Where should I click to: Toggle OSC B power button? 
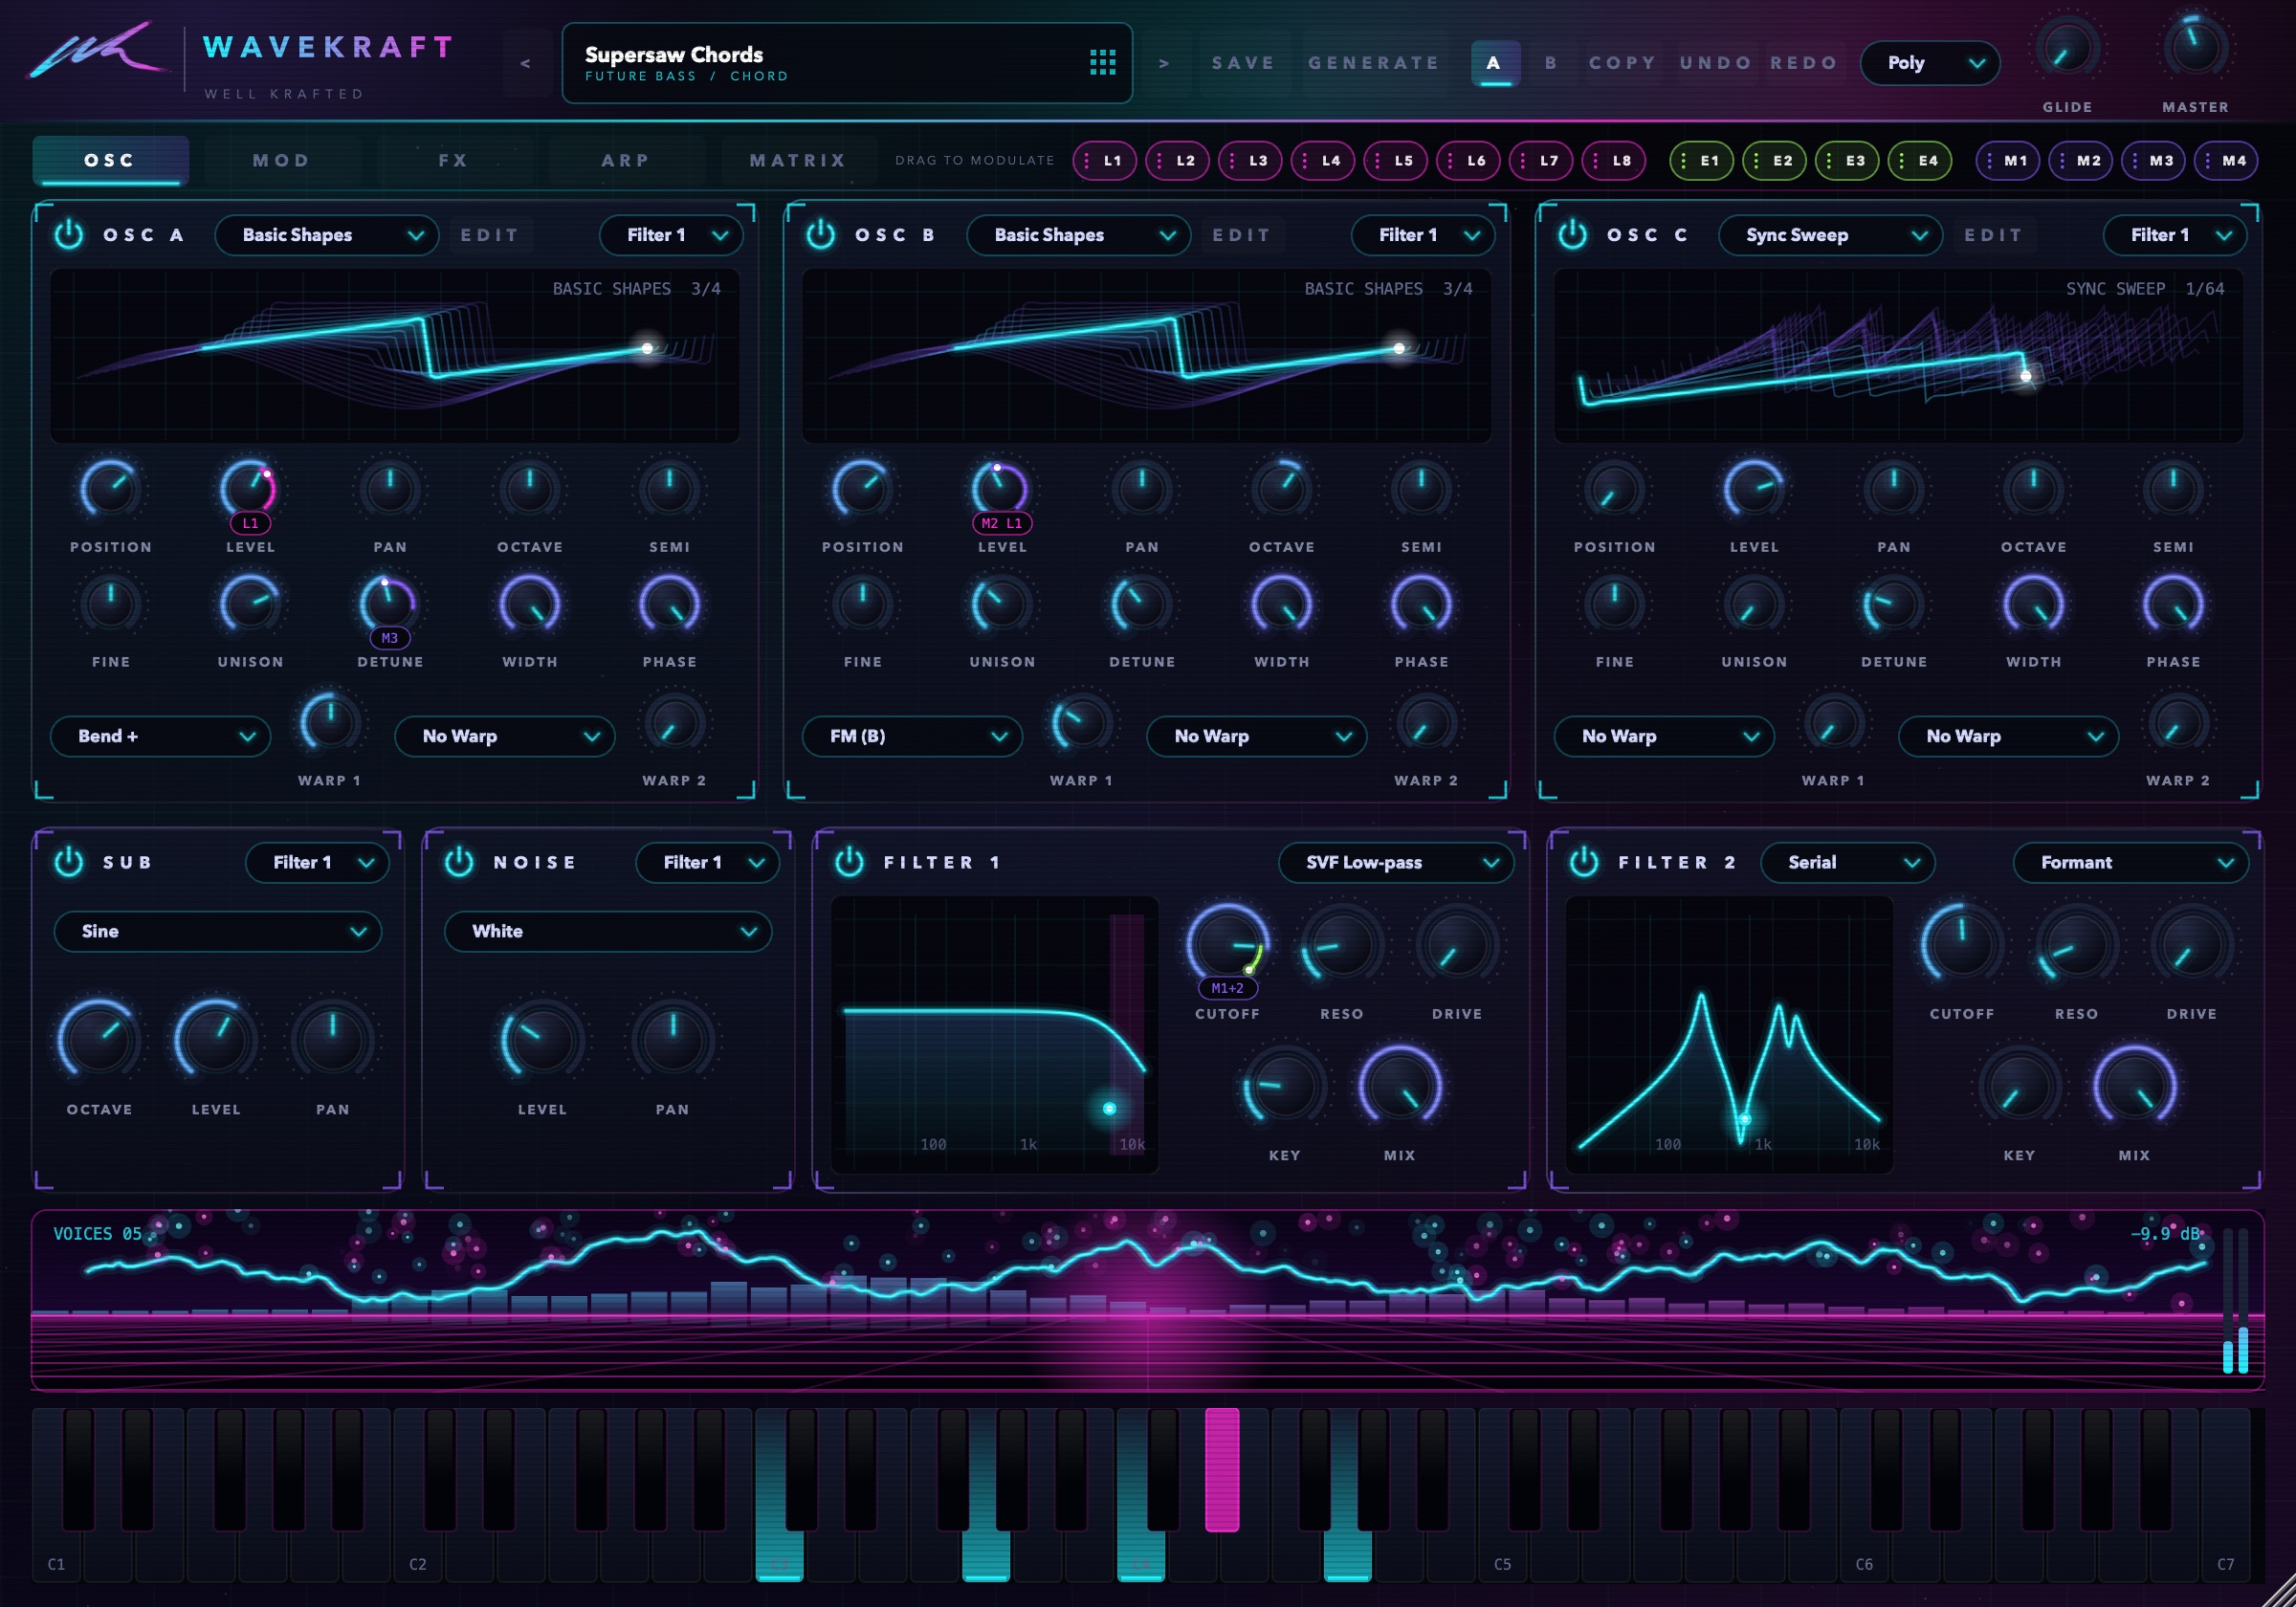(x=821, y=234)
